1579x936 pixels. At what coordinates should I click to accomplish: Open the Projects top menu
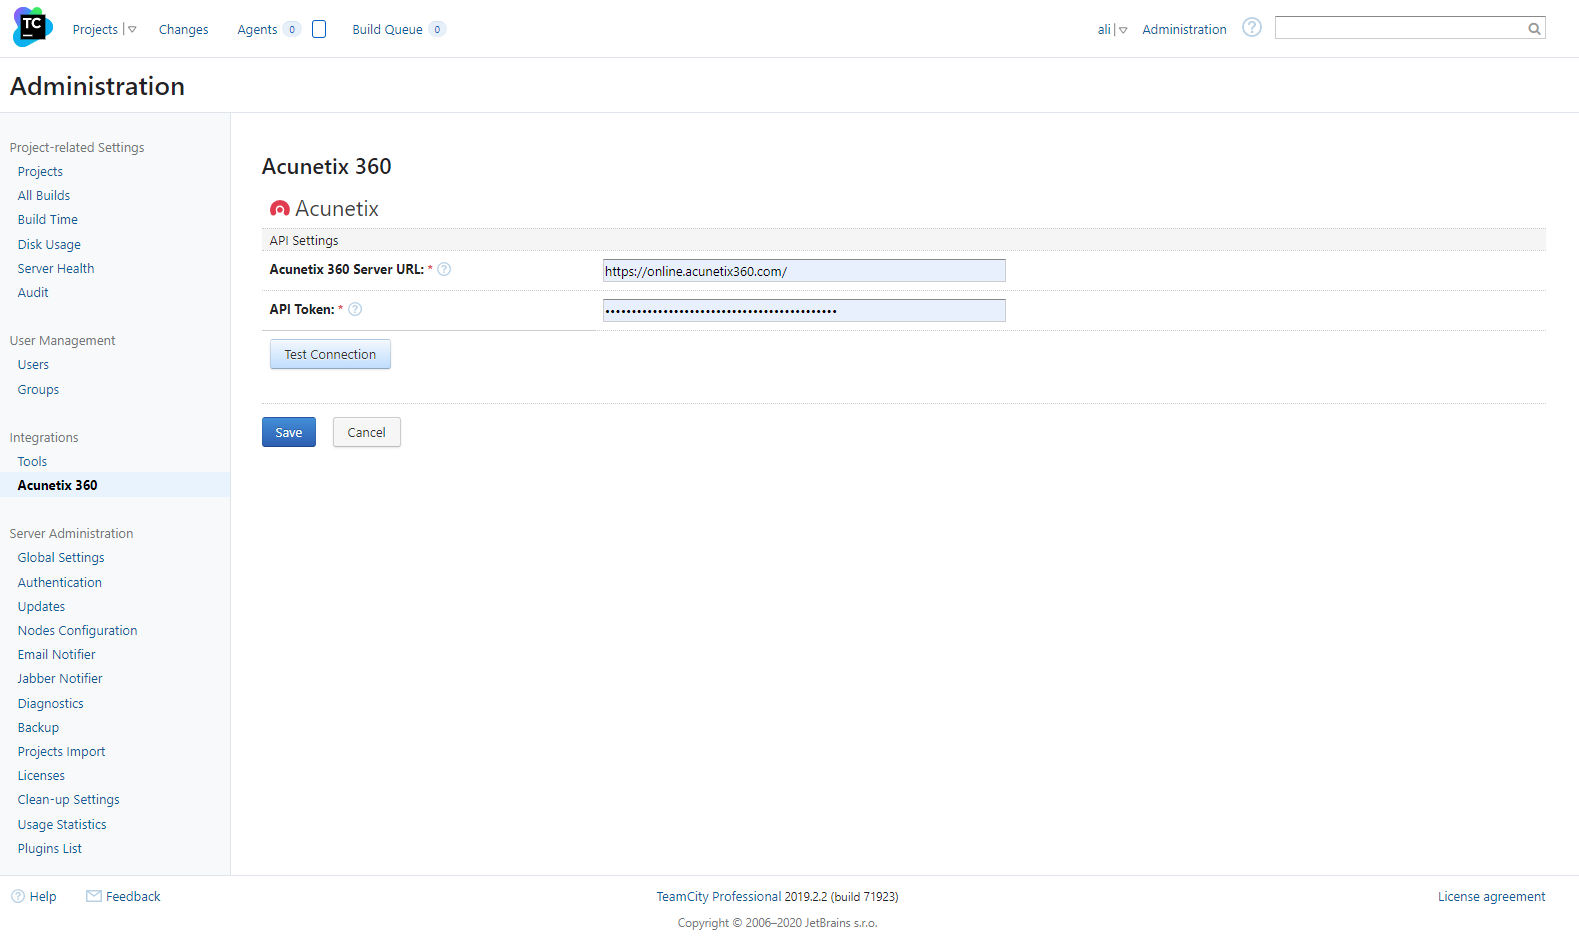[95, 29]
